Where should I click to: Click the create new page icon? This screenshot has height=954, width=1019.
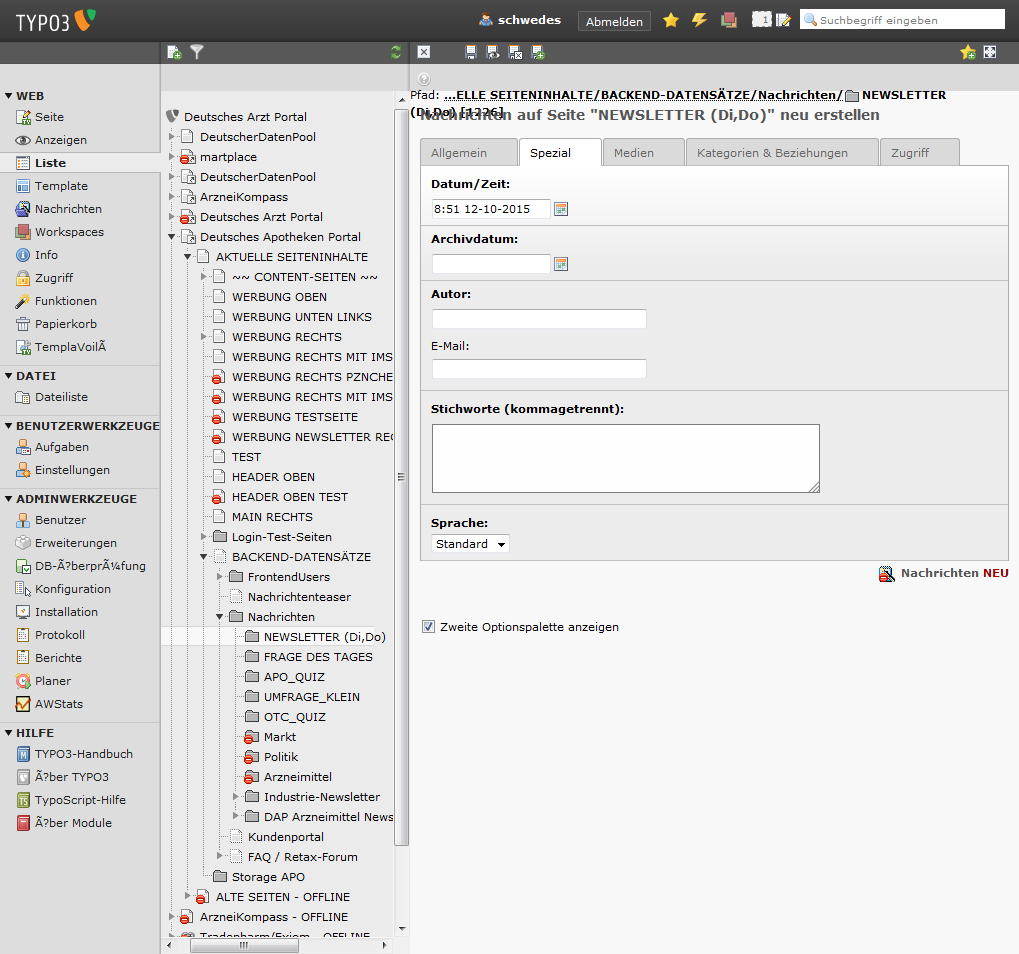(x=174, y=52)
